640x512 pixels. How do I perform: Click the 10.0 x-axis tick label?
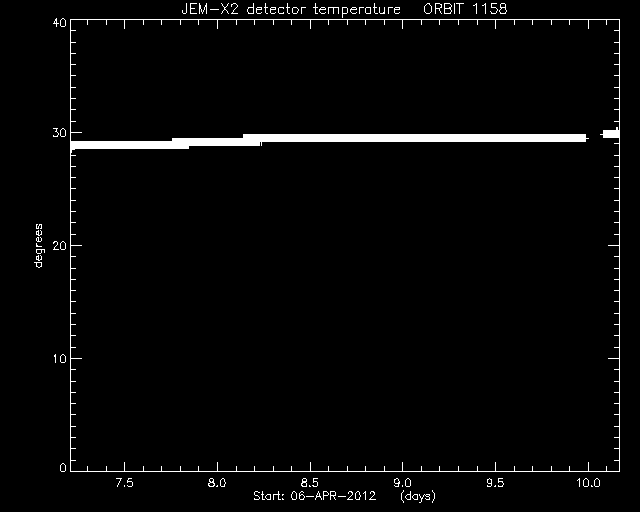pos(588,483)
